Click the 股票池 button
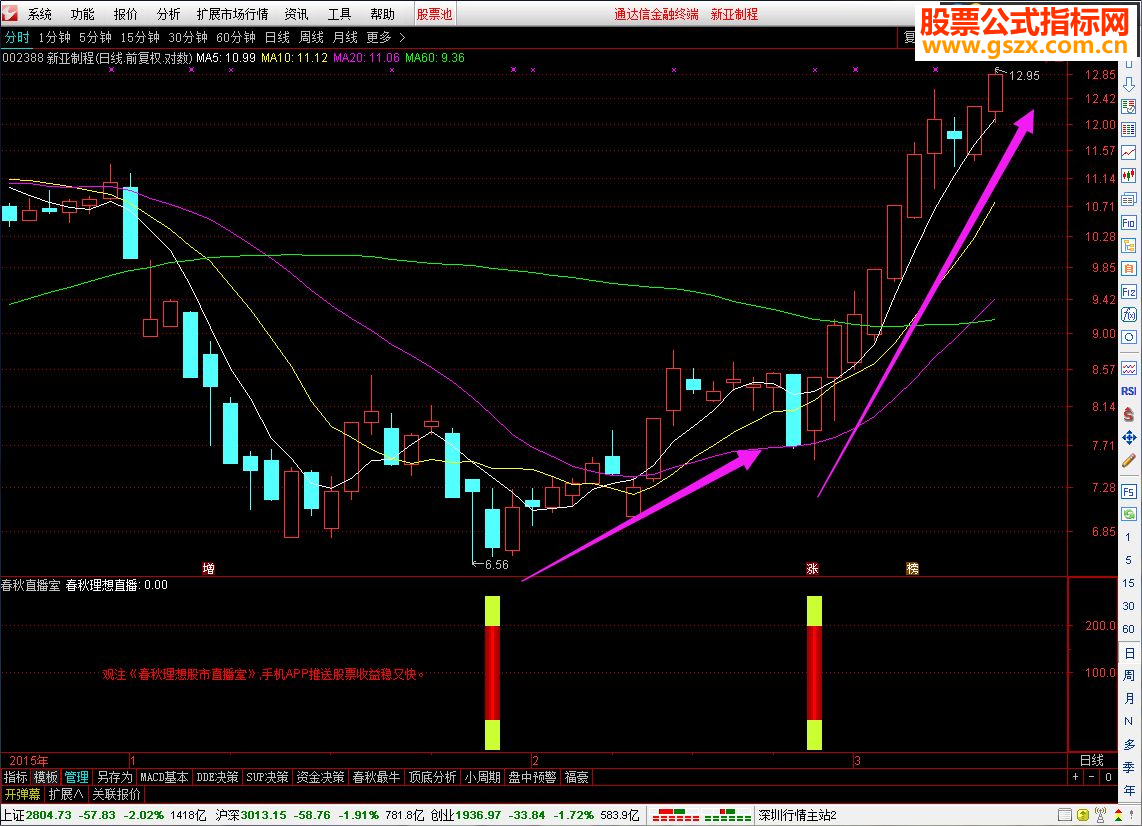 435,14
